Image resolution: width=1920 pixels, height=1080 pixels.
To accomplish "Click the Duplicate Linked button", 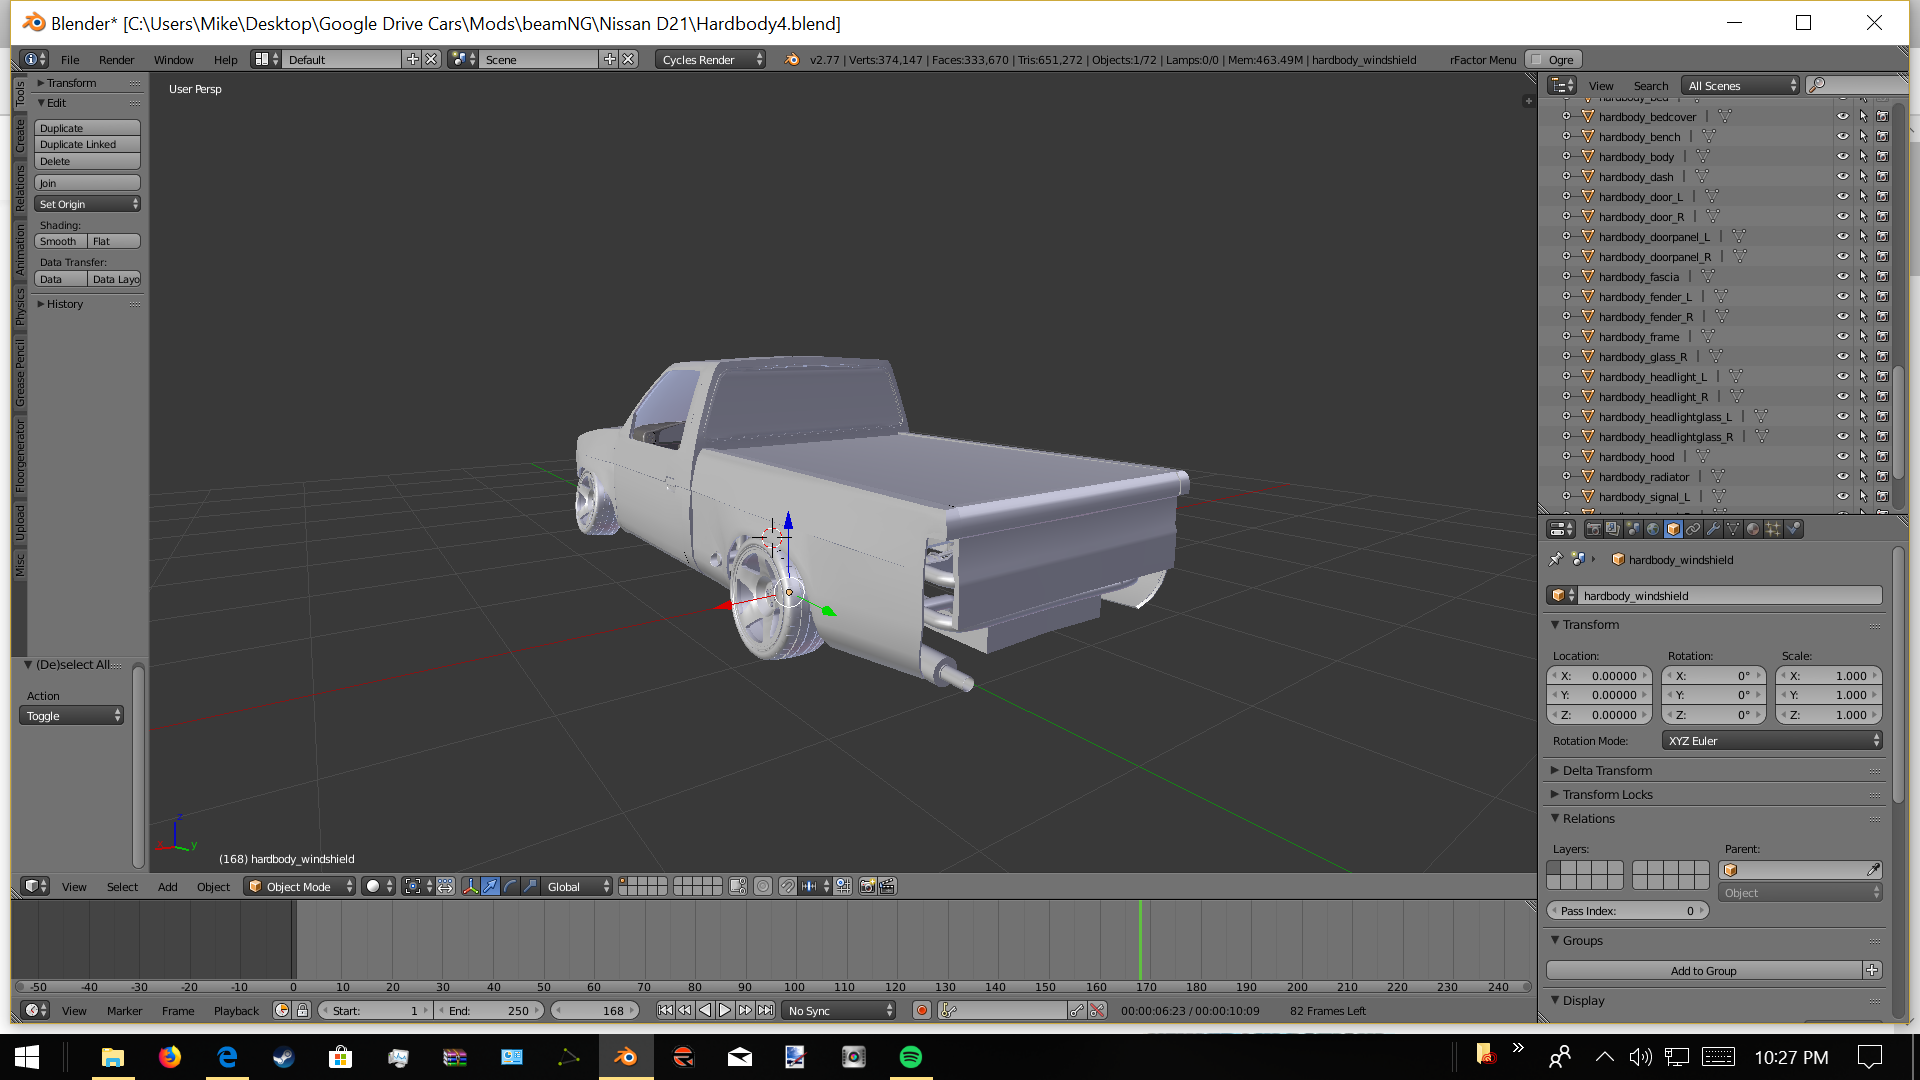I will tap(87, 145).
